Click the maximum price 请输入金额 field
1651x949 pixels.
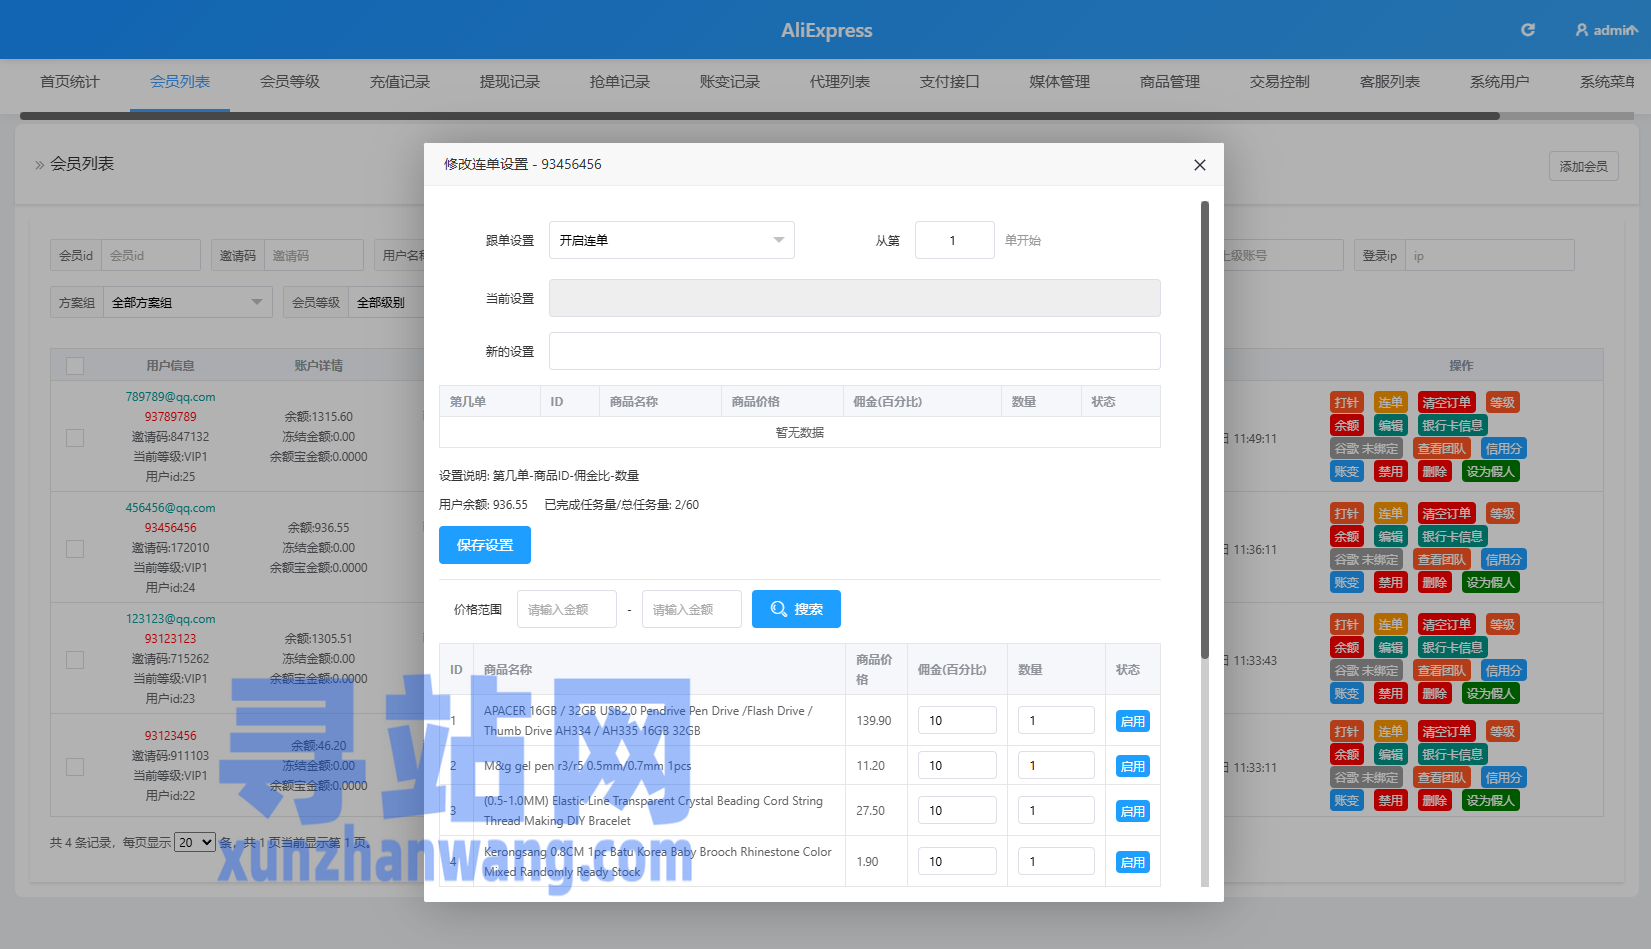(x=692, y=609)
